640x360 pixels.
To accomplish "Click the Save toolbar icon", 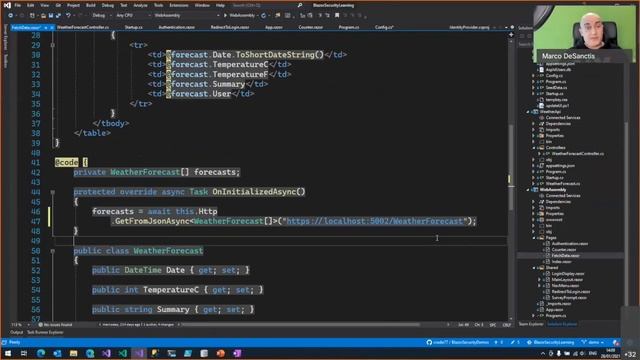I will tap(51, 16).
